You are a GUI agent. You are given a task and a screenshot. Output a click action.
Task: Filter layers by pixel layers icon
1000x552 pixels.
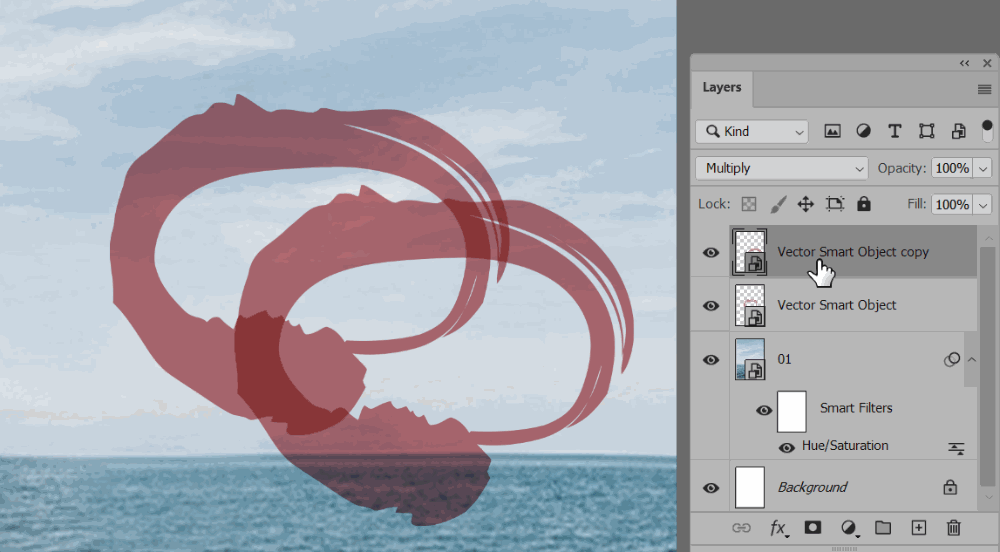pos(832,131)
